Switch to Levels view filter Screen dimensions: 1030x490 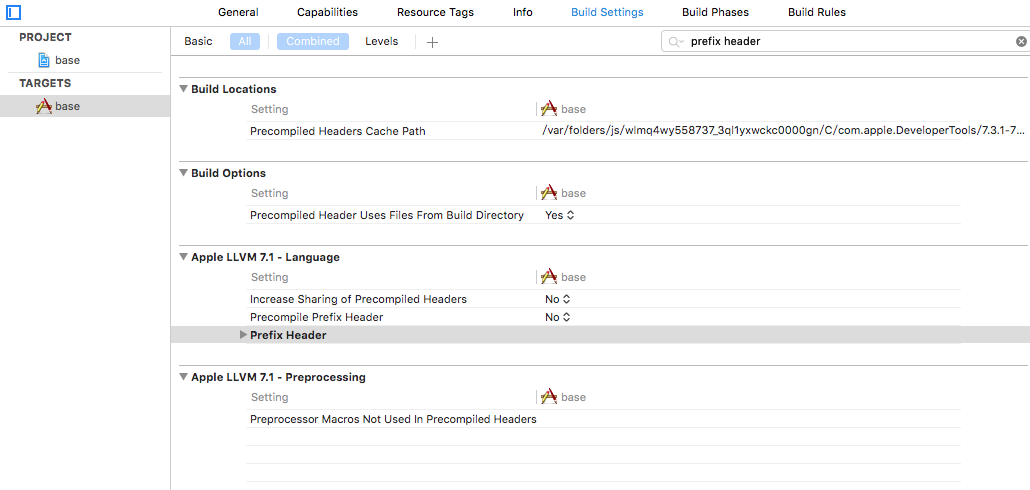click(x=382, y=41)
